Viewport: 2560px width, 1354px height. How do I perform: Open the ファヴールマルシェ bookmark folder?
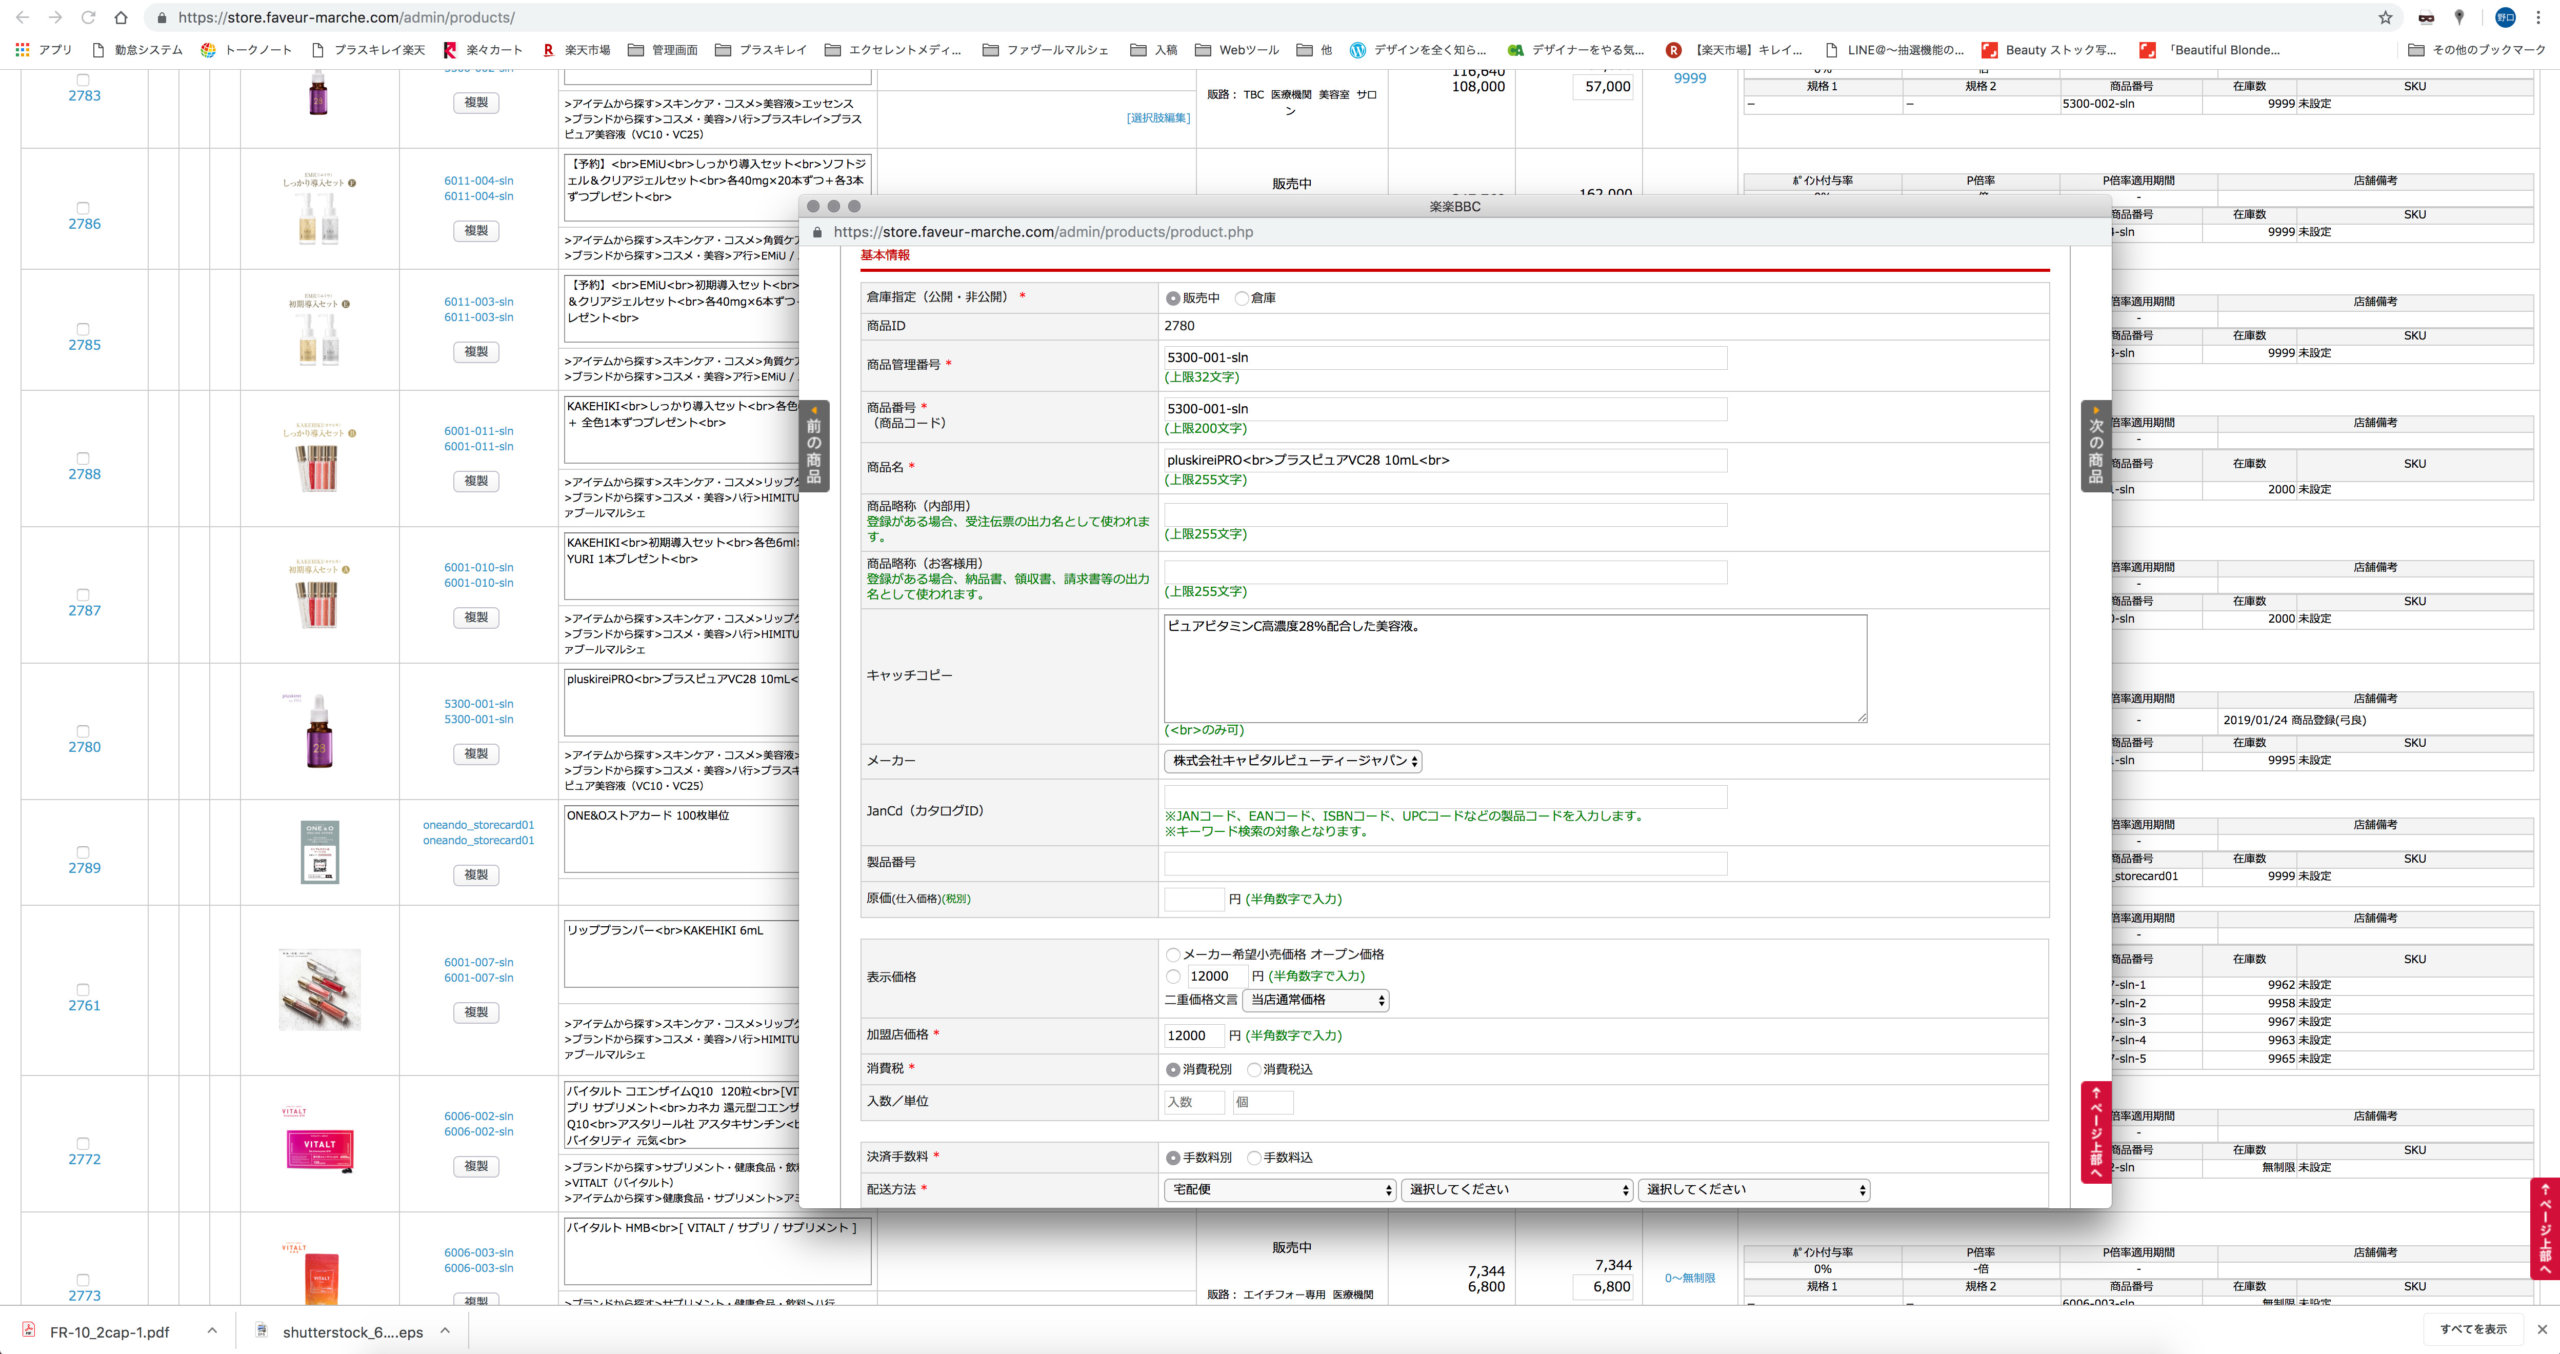pos(1046,50)
